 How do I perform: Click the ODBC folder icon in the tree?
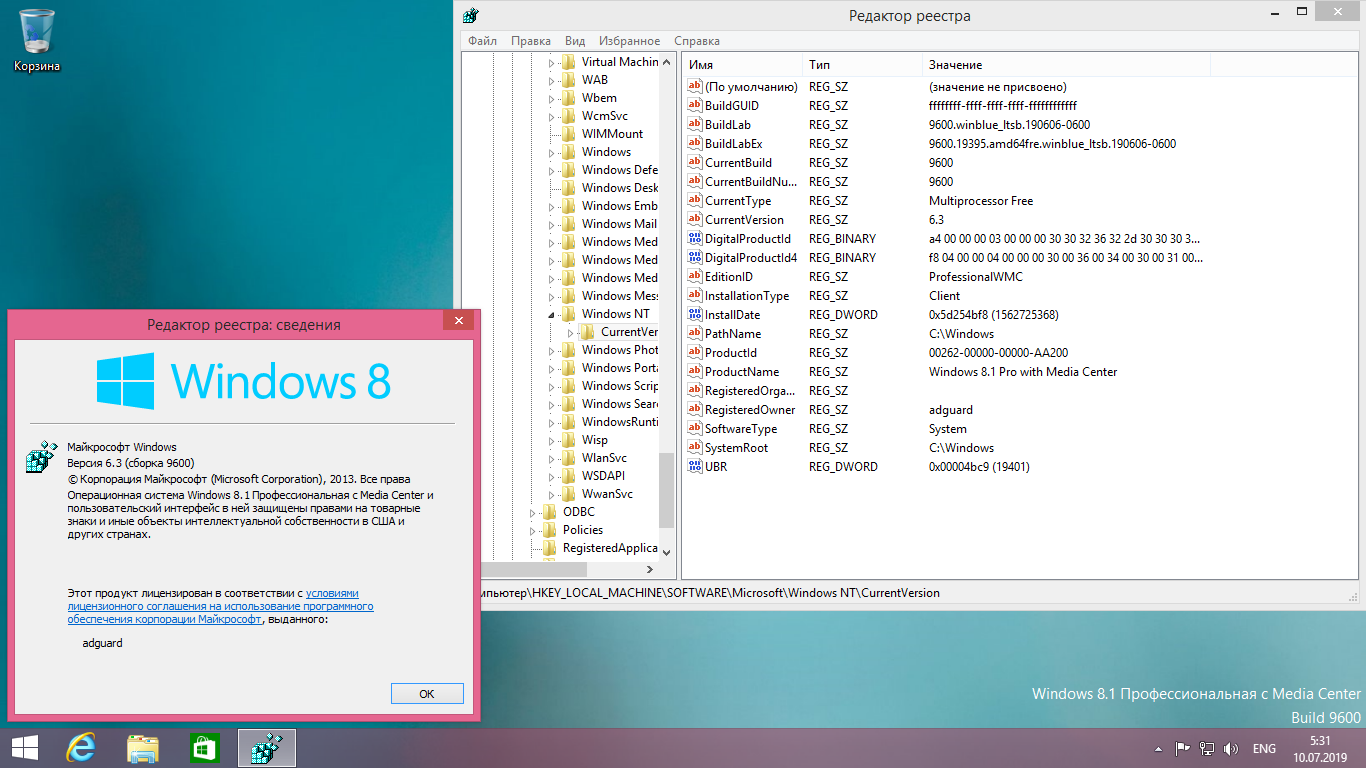tap(550, 512)
